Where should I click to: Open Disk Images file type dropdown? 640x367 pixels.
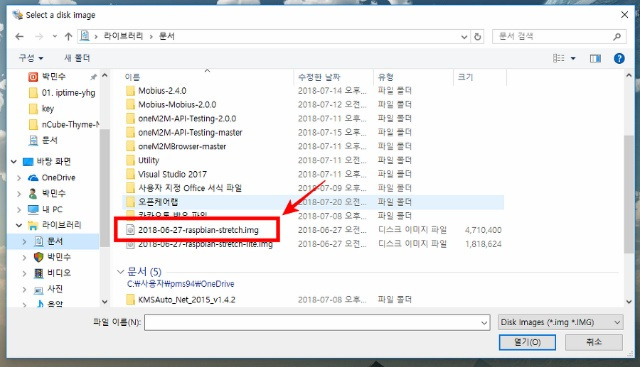pos(560,323)
